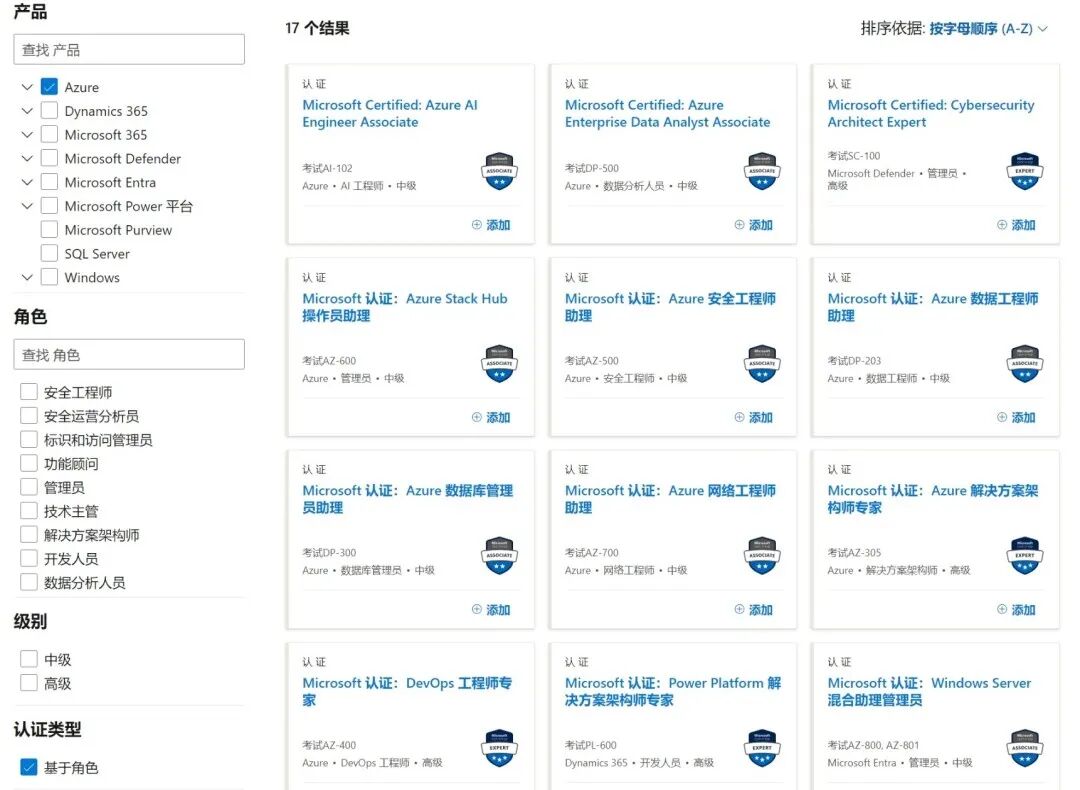Click the Expert badge on AZ-400 card

click(499, 748)
